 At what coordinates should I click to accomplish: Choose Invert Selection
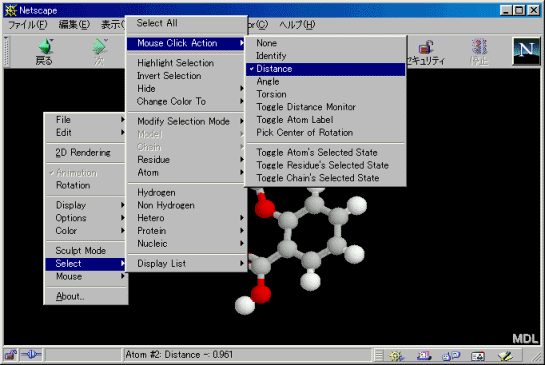[x=186, y=76]
